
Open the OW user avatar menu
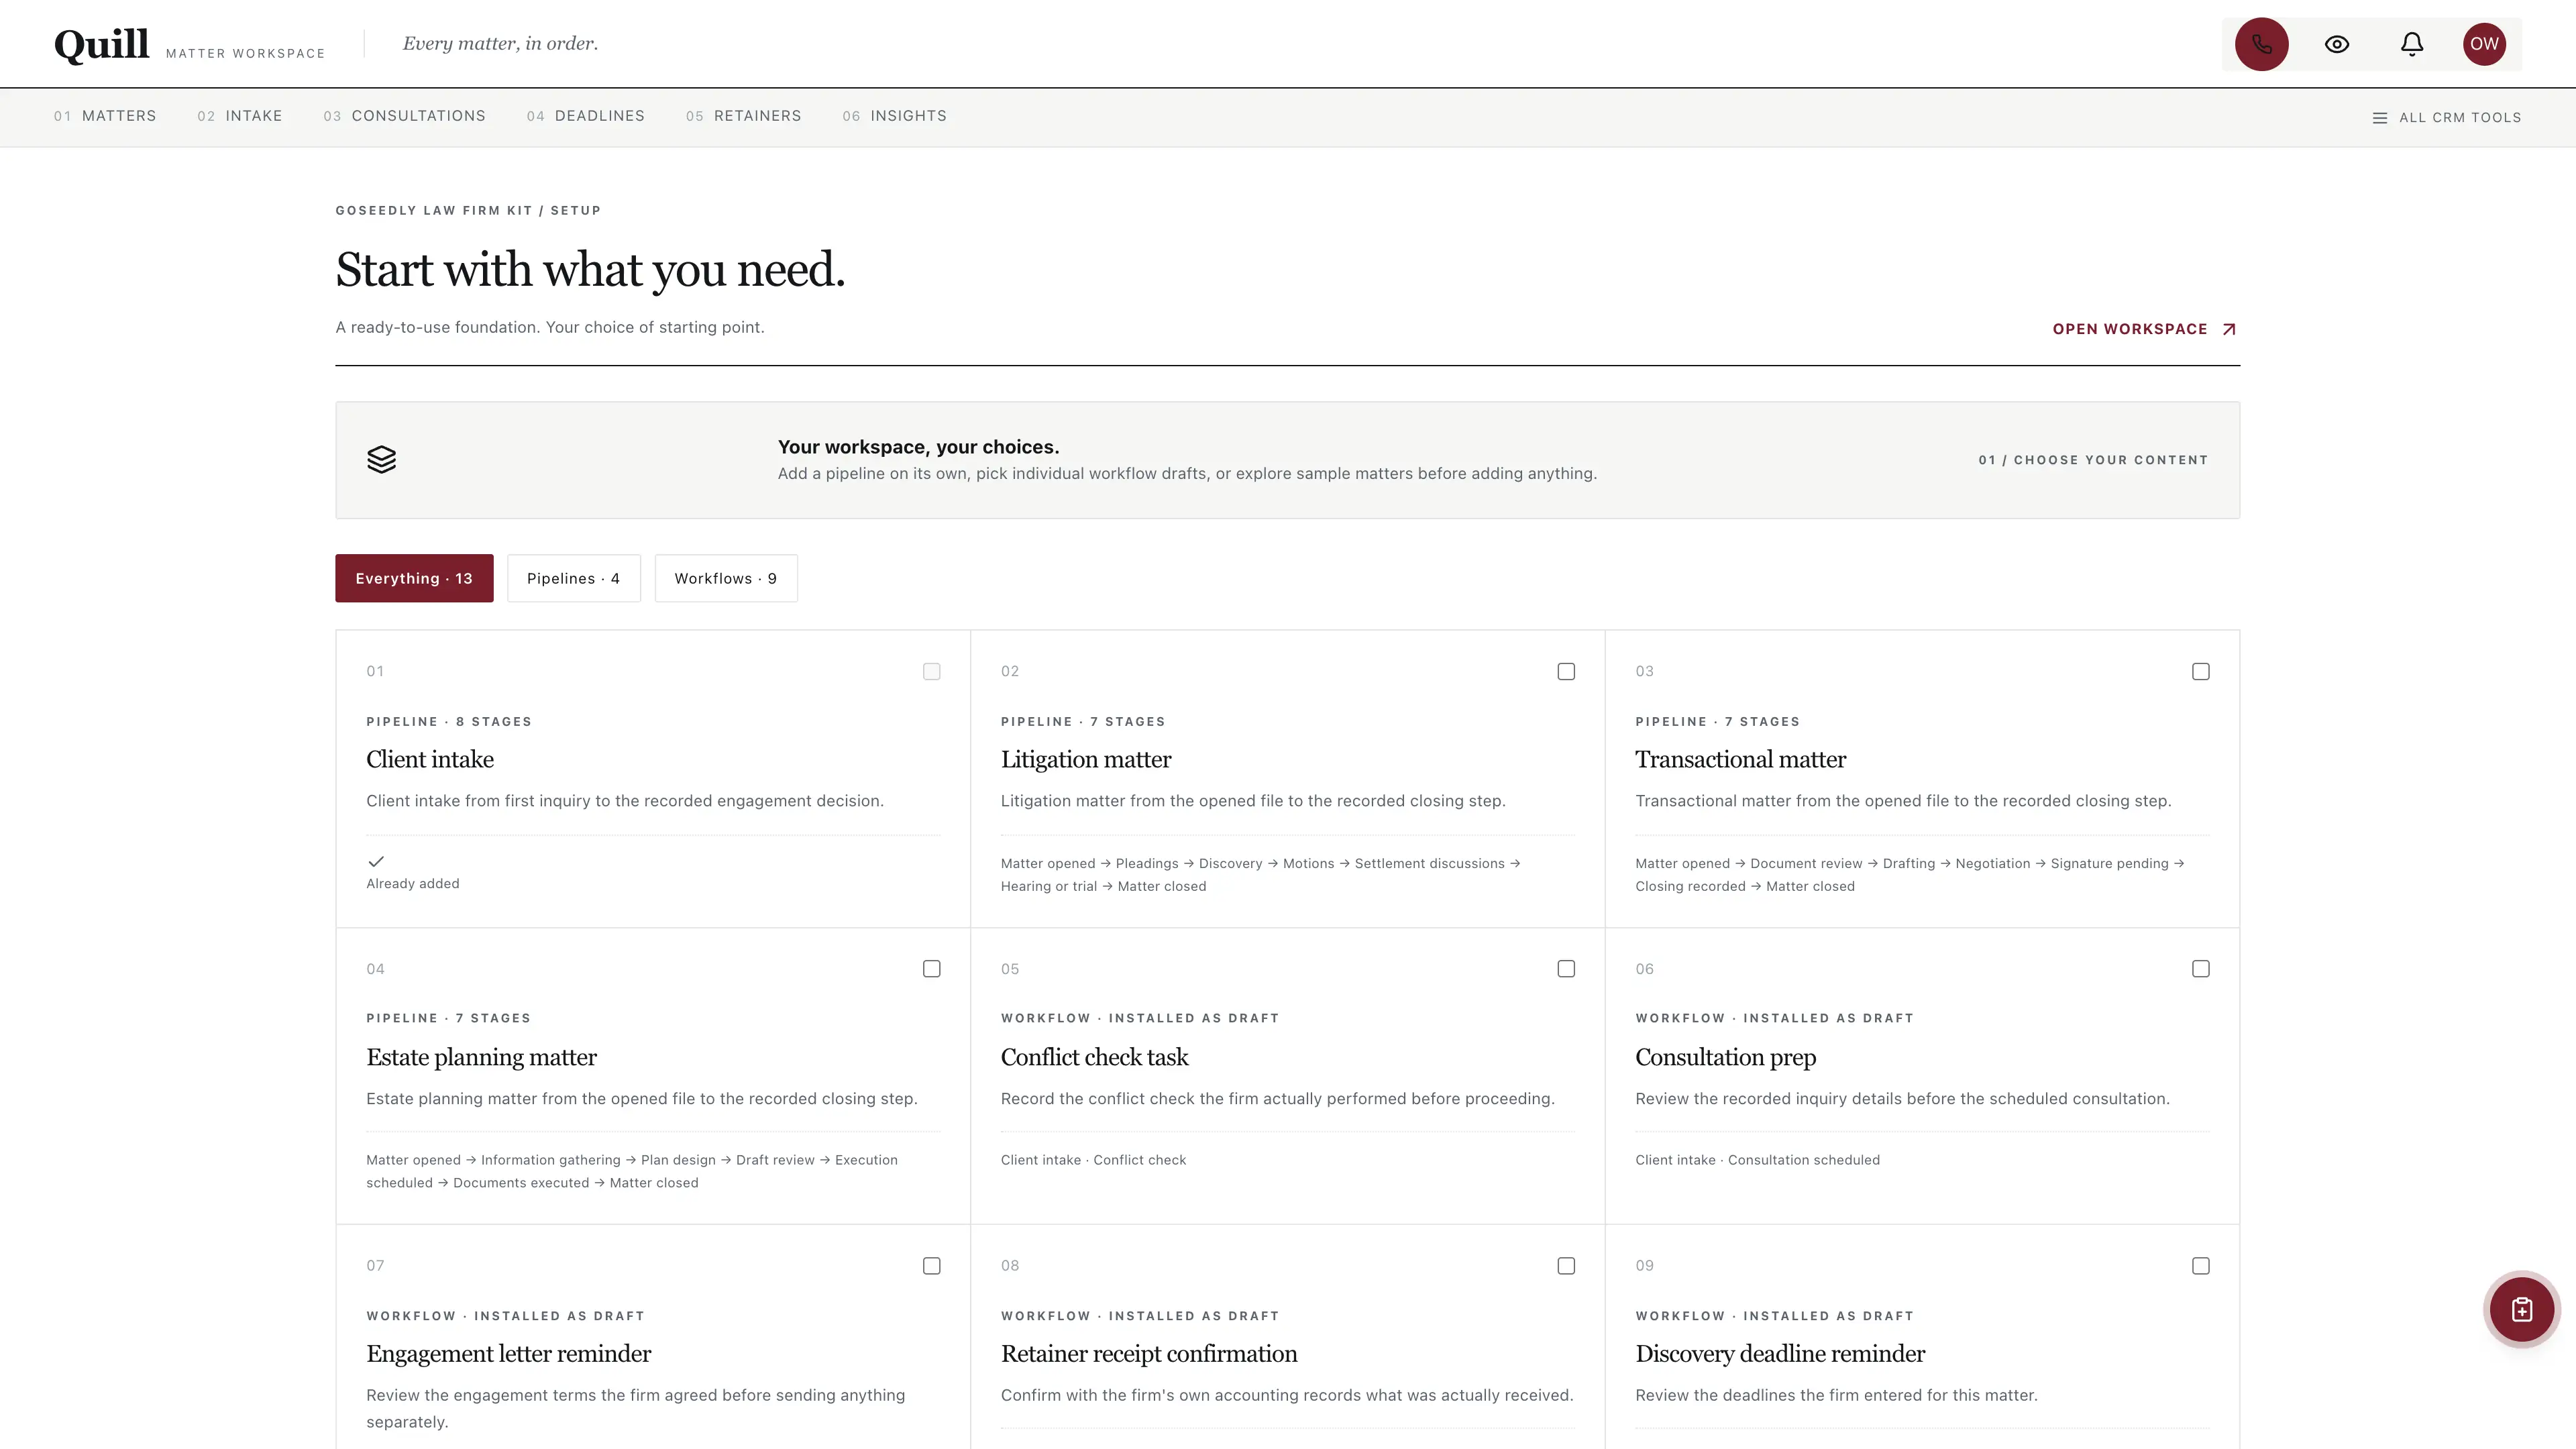pyautogui.click(x=2484, y=44)
